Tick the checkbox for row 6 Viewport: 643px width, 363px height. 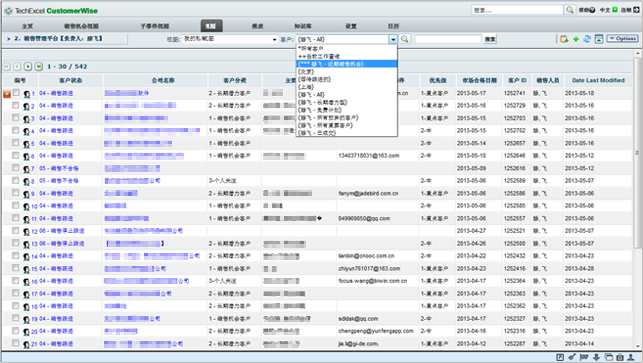[x=16, y=155]
